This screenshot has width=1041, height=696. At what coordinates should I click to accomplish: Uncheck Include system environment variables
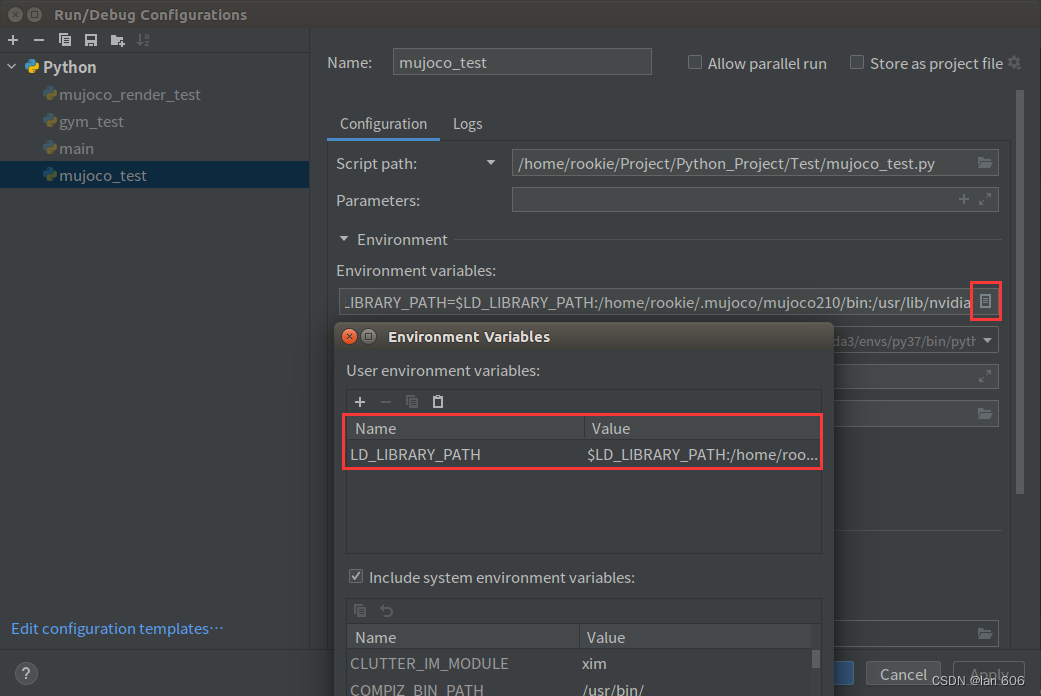[x=356, y=576]
